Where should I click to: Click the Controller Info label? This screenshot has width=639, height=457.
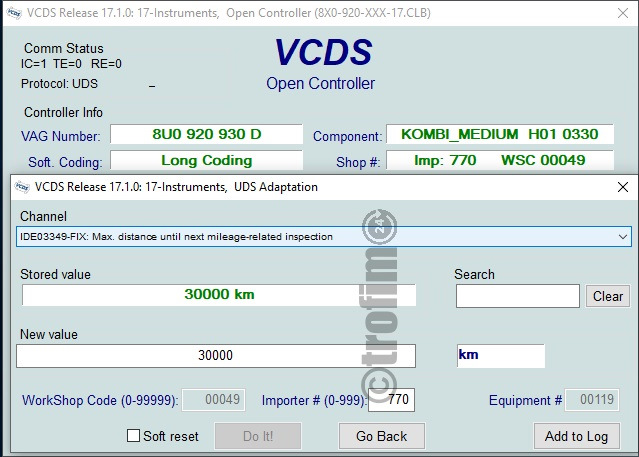[x=63, y=113]
